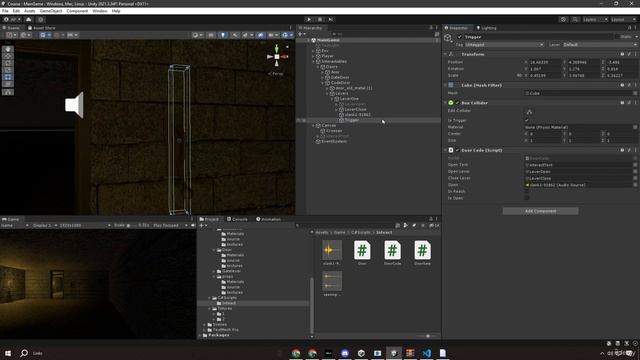Select the speaker audio gizmo in the Scene
This screenshot has height=360, width=640.
click(x=75, y=105)
